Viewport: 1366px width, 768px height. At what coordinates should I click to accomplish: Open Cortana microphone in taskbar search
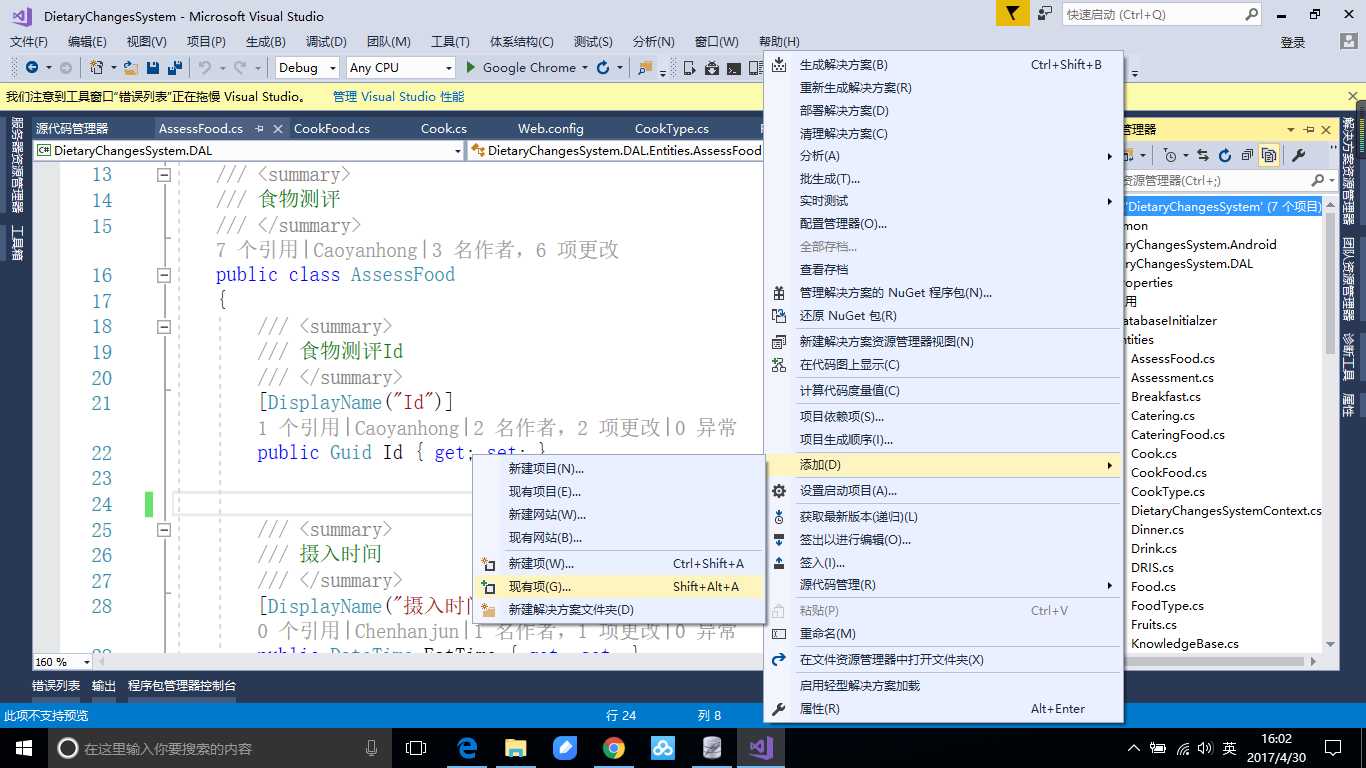pyautogui.click(x=372, y=748)
